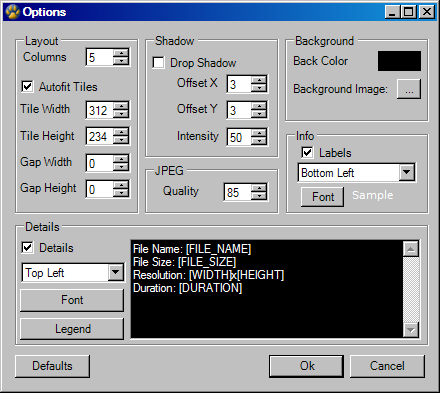The width and height of the screenshot is (440, 393).
Task: Uncheck the Details checkbox
Action: (27, 248)
